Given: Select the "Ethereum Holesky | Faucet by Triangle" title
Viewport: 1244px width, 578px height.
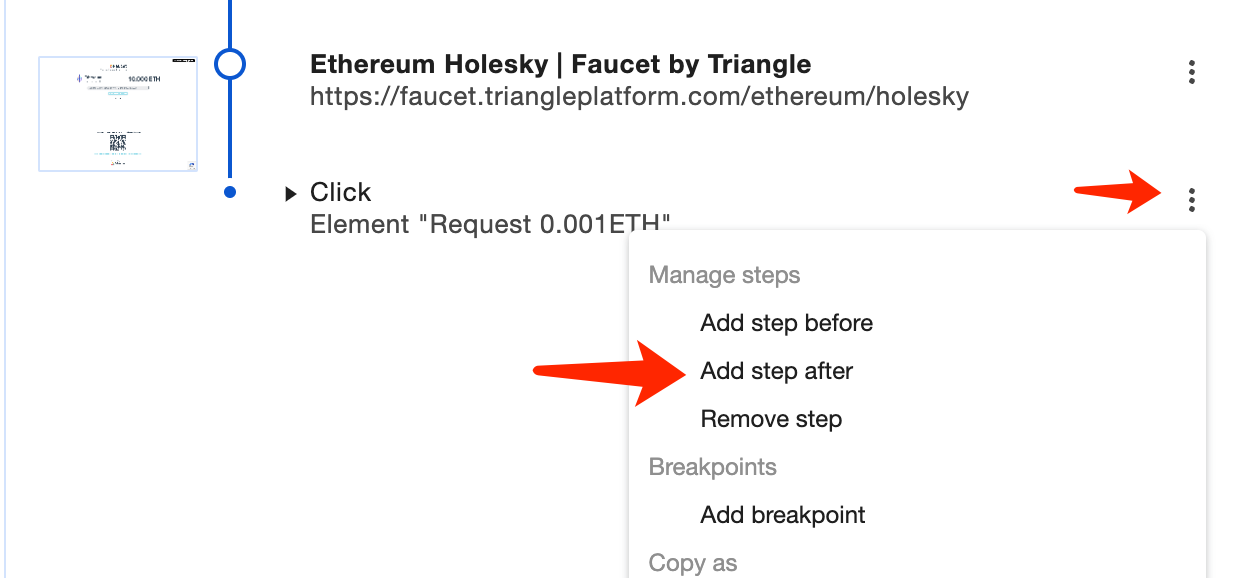Looking at the screenshot, I should (560, 65).
